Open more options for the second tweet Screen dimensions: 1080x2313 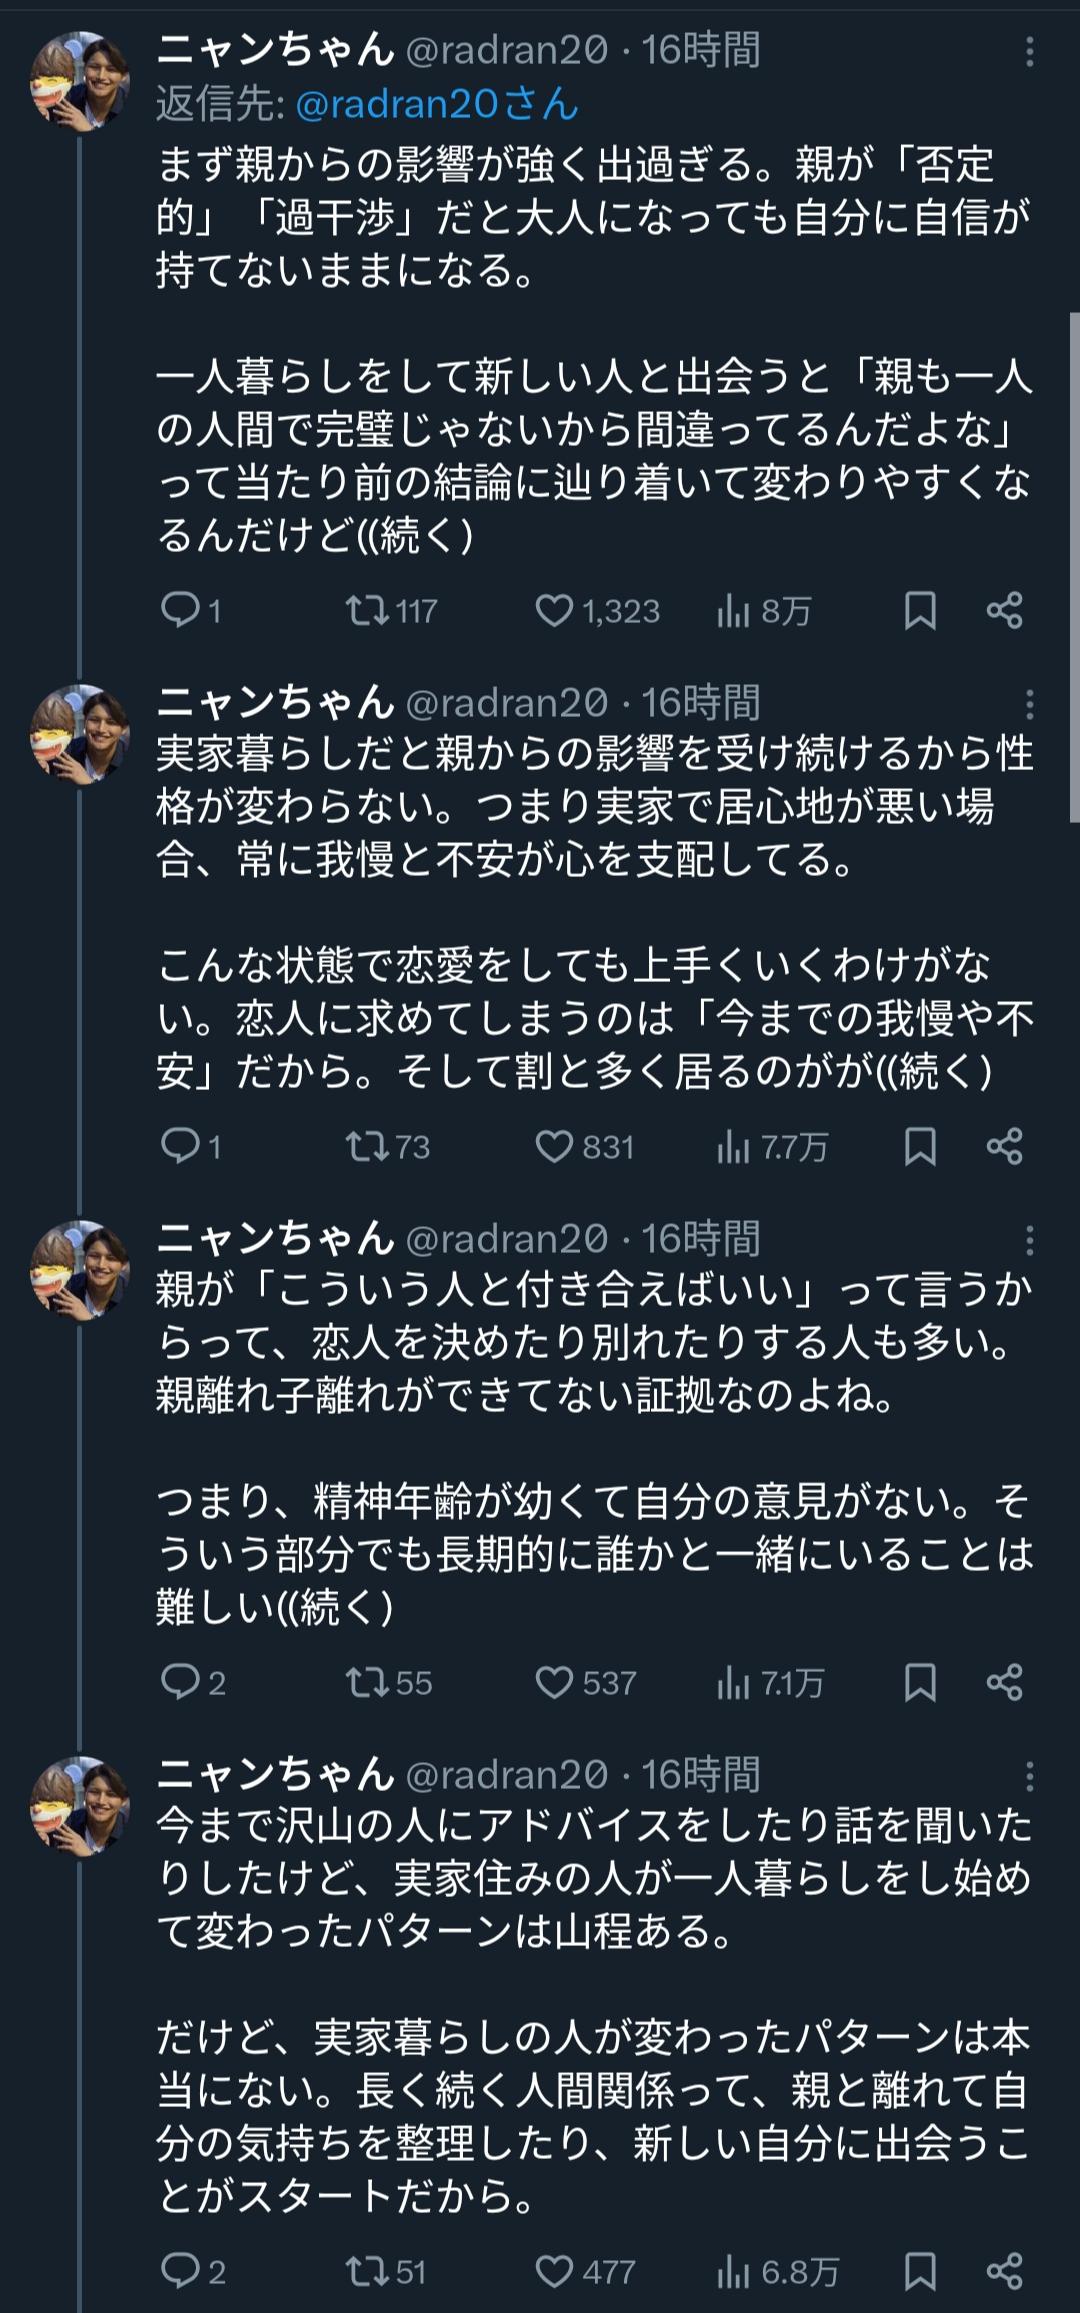[x=1029, y=705]
